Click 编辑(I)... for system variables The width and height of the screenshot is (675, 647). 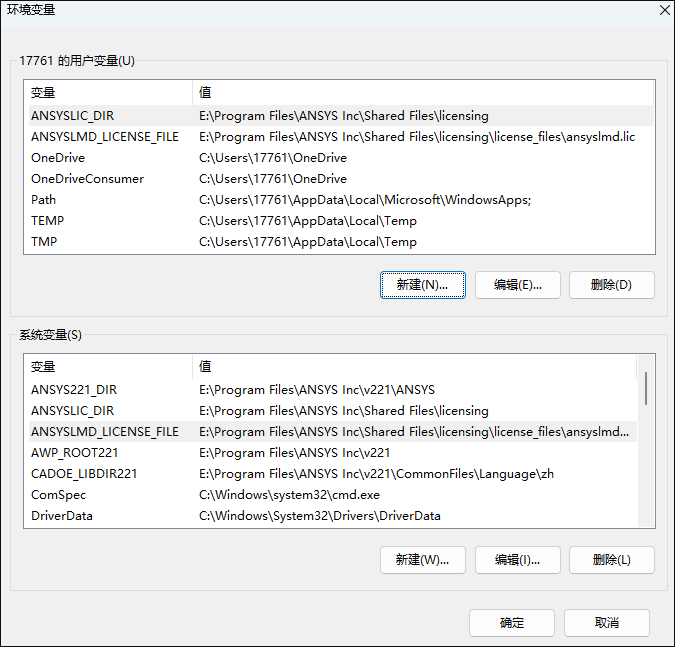pyautogui.click(x=517, y=560)
